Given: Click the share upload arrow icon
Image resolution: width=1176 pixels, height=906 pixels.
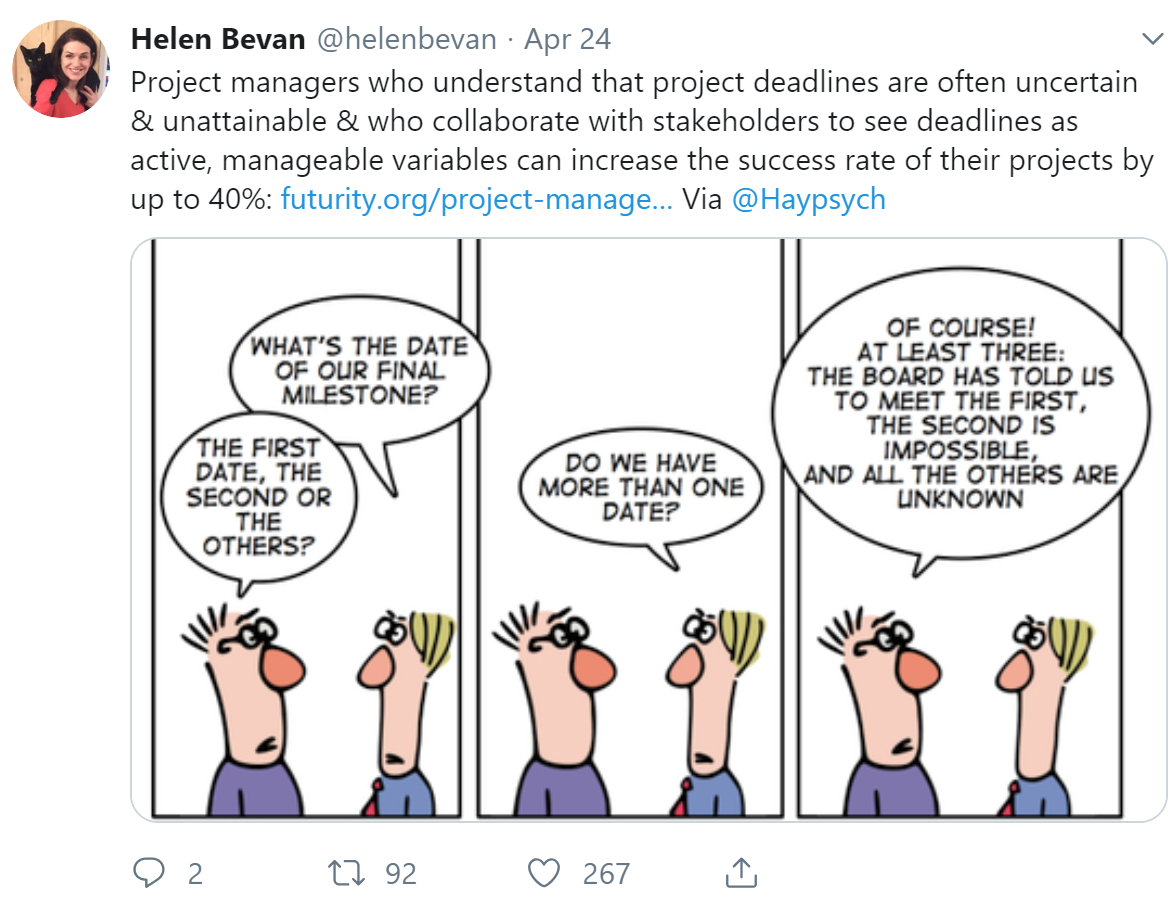Looking at the screenshot, I should [x=741, y=872].
